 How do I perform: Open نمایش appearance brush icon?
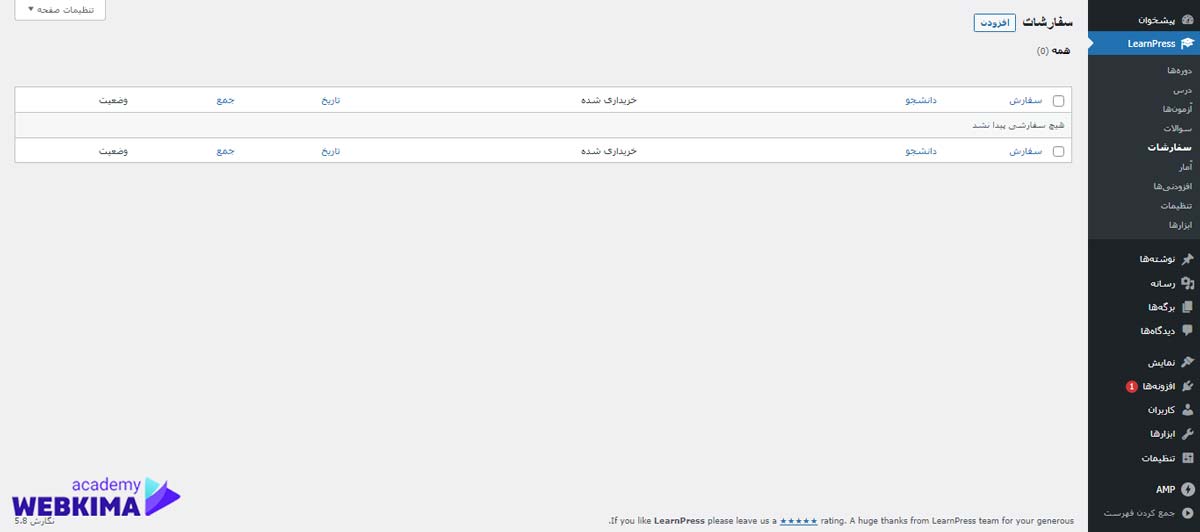coord(1187,362)
